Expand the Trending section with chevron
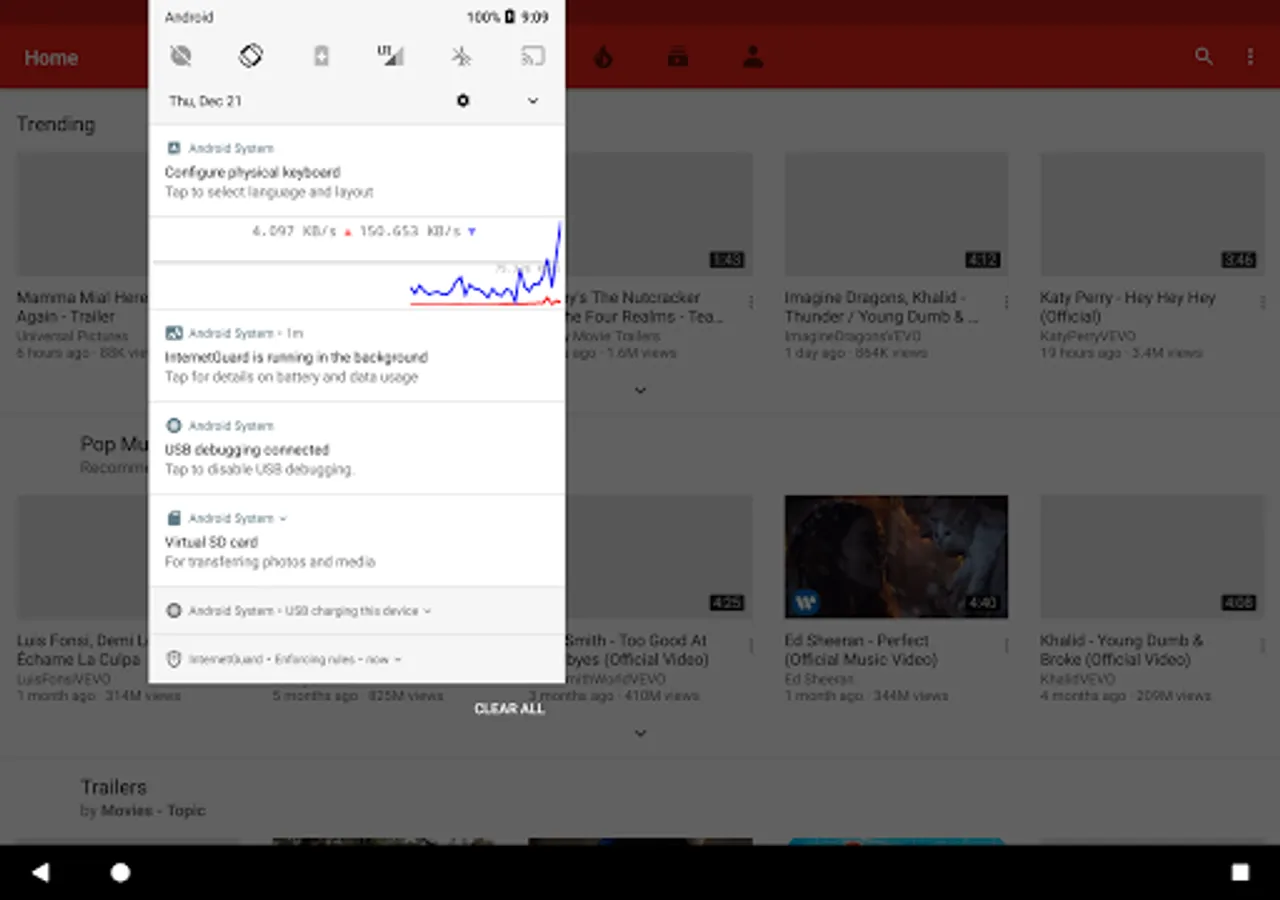This screenshot has width=1280, height=900. pos(640,390)
